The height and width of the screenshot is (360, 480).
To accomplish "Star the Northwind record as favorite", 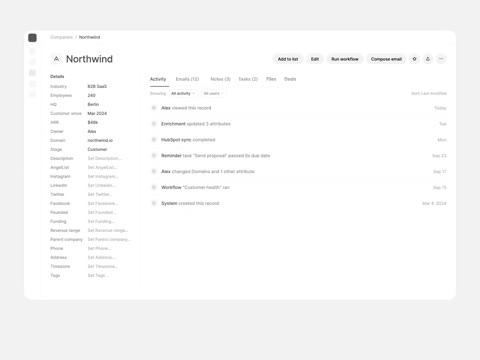I will 414,59.
